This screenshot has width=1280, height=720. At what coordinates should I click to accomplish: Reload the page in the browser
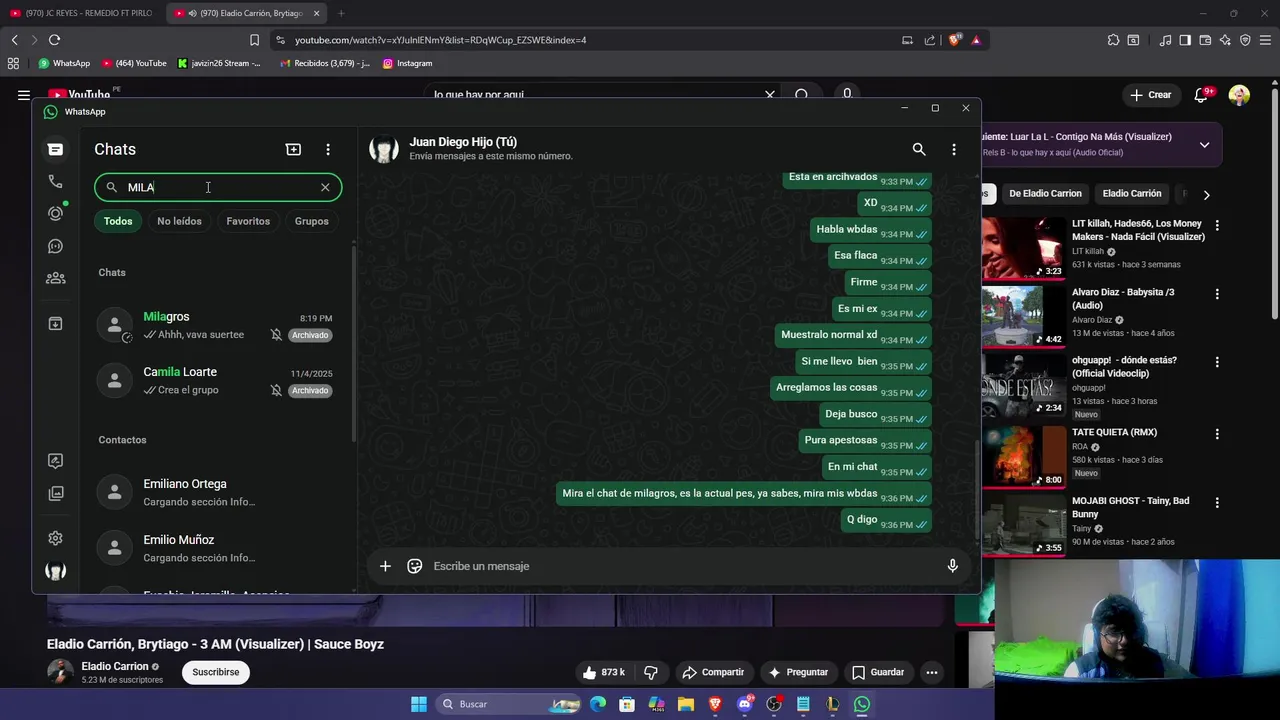54,40
